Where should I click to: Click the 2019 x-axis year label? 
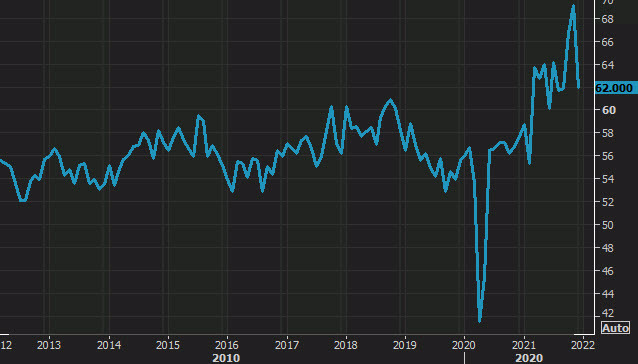pyautogui.click(x=405, y=345)
